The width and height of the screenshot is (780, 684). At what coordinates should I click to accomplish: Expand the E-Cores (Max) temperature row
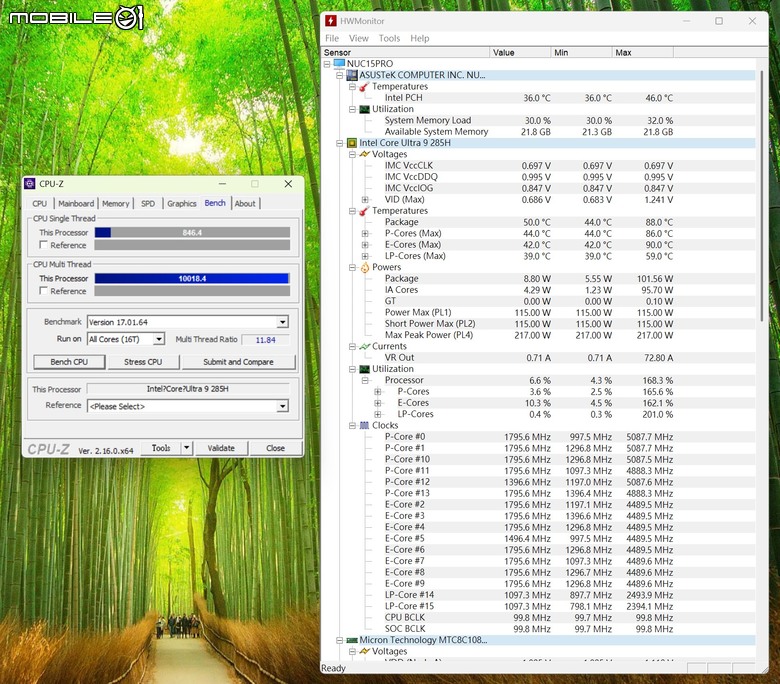click(365, 245)
